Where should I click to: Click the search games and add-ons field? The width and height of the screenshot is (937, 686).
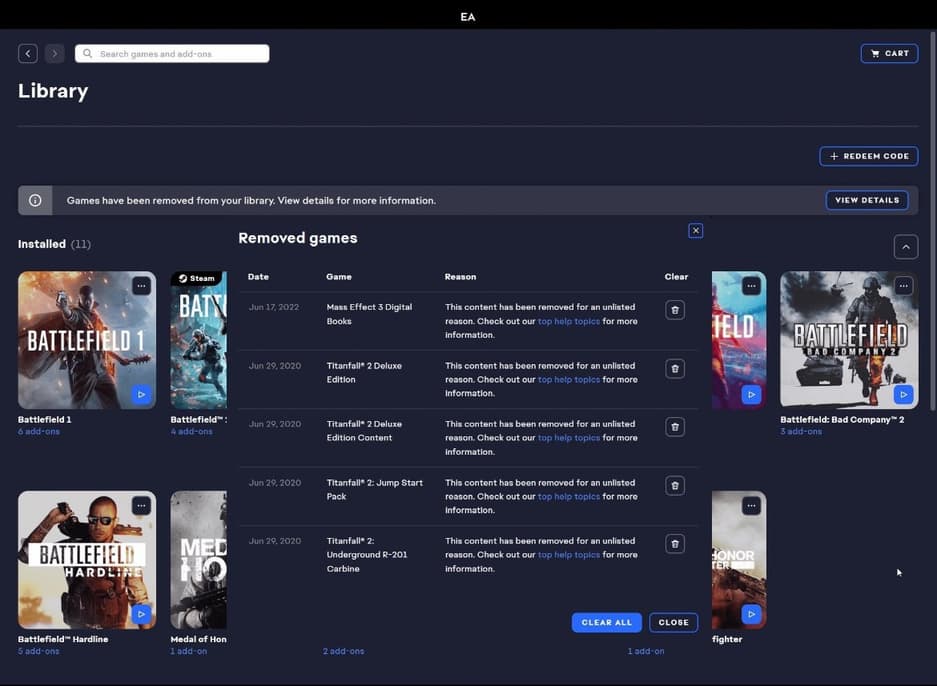coord(172,54)
